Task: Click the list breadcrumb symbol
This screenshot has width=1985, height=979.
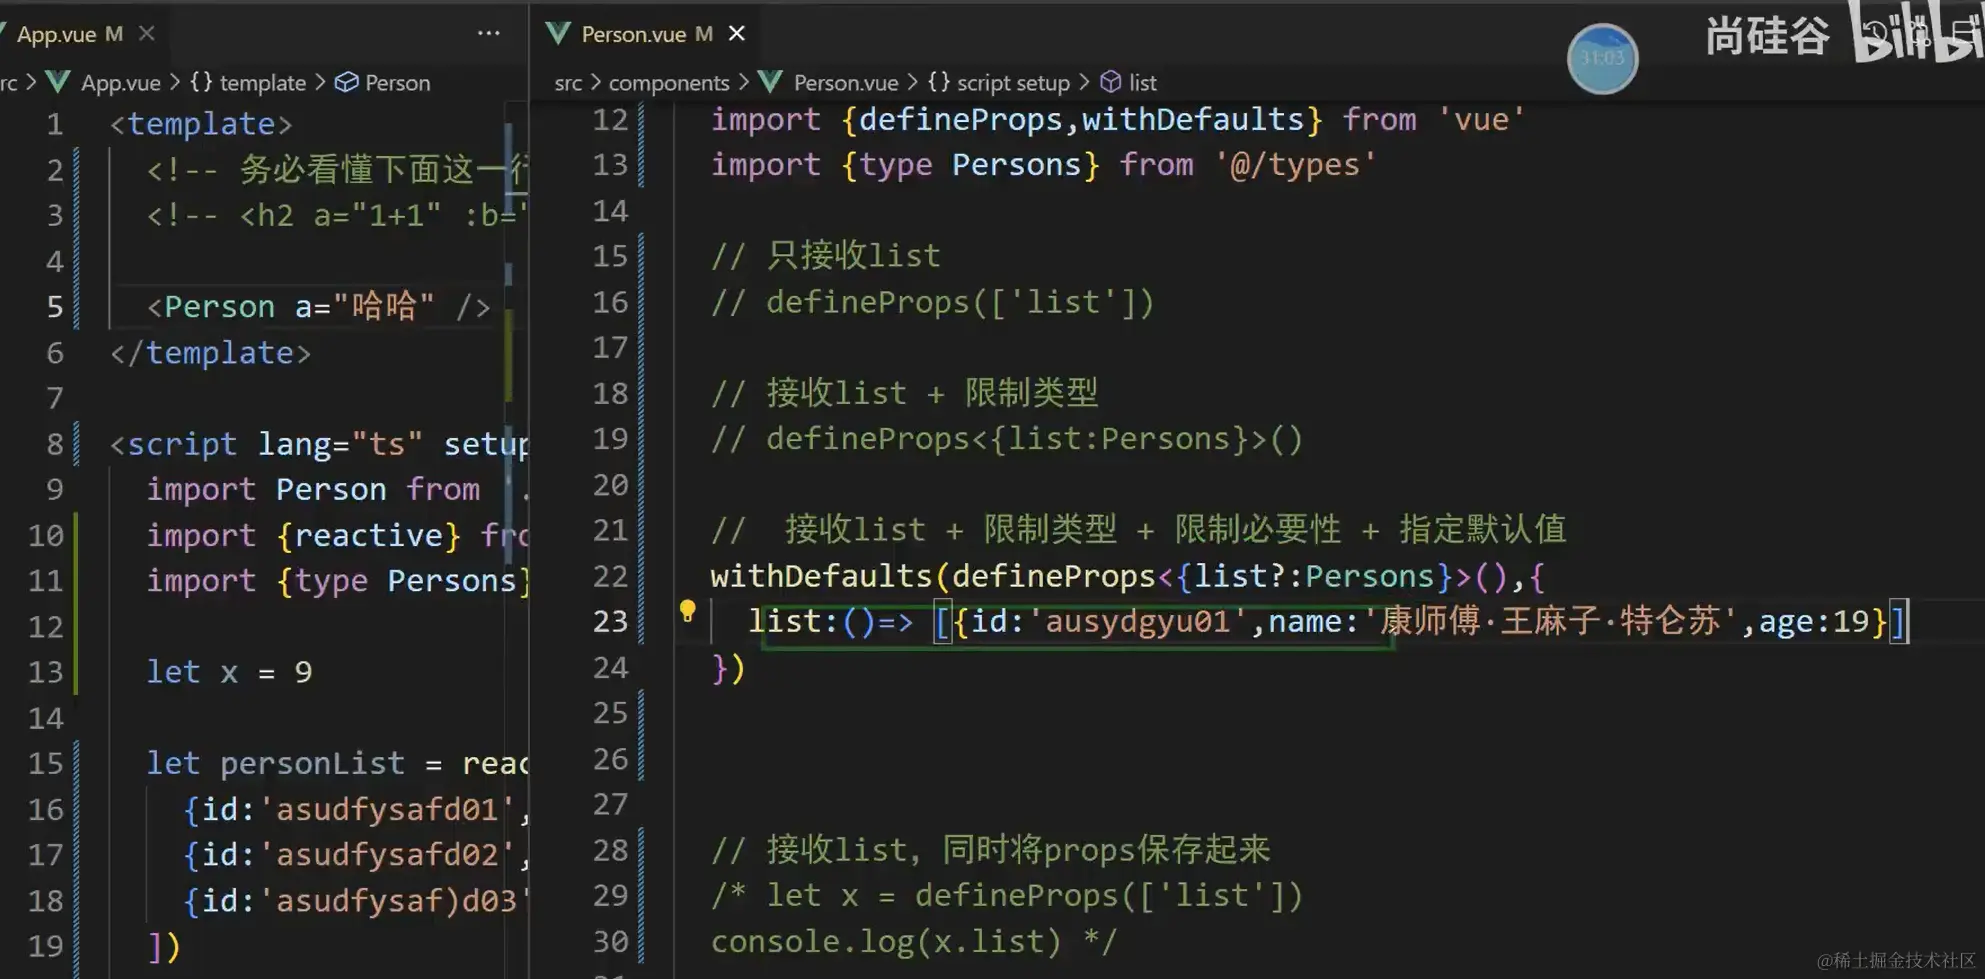Action: click(x=1143, y=83)
